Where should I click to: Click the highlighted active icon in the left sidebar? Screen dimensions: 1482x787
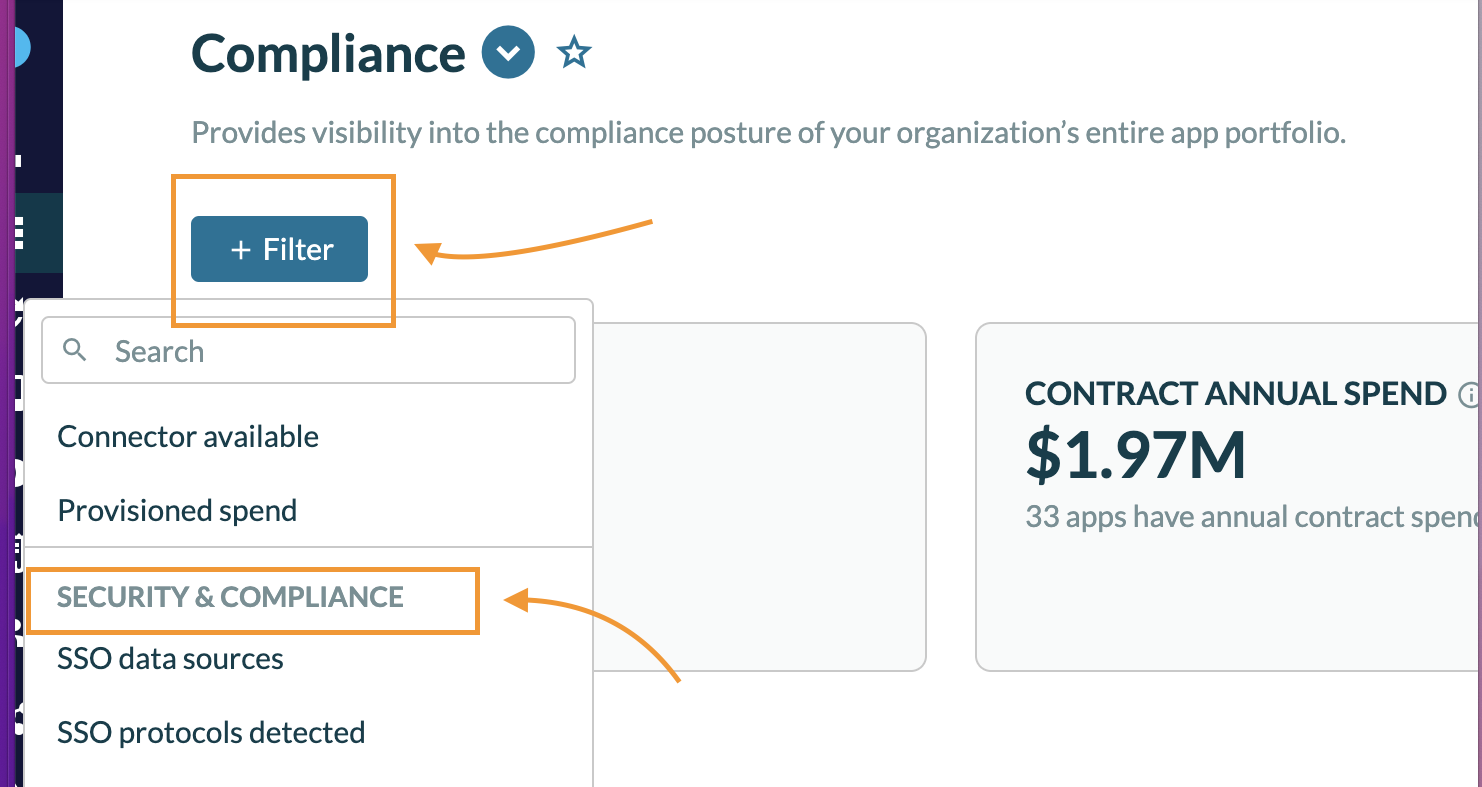click(x=20, y=233)
